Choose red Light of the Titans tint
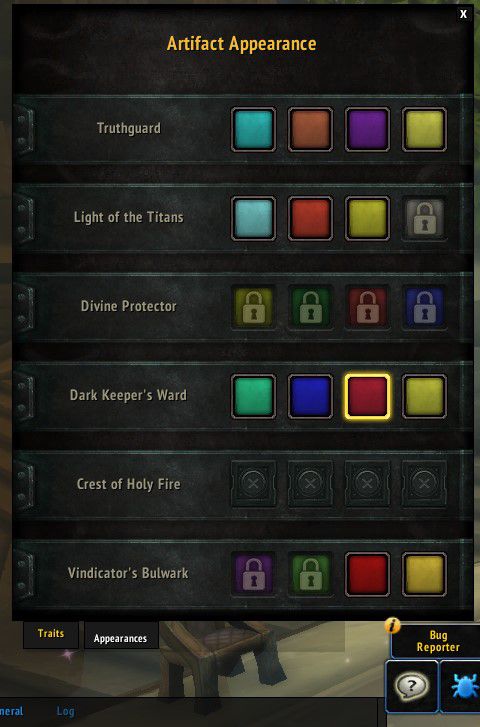This screenshot has height=727, width=480. (x=310, y=218)
